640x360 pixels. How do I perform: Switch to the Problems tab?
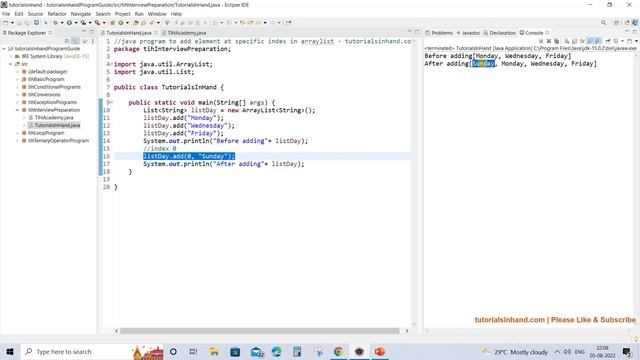(439, 33)
